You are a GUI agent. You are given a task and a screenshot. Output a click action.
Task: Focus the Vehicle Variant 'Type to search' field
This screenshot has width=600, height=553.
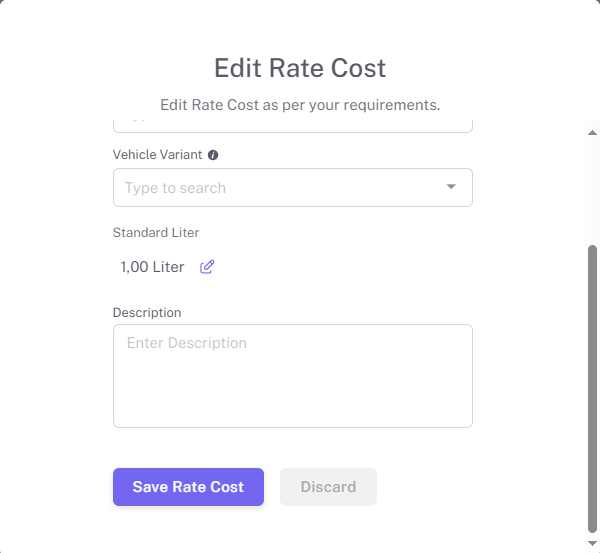293,188
